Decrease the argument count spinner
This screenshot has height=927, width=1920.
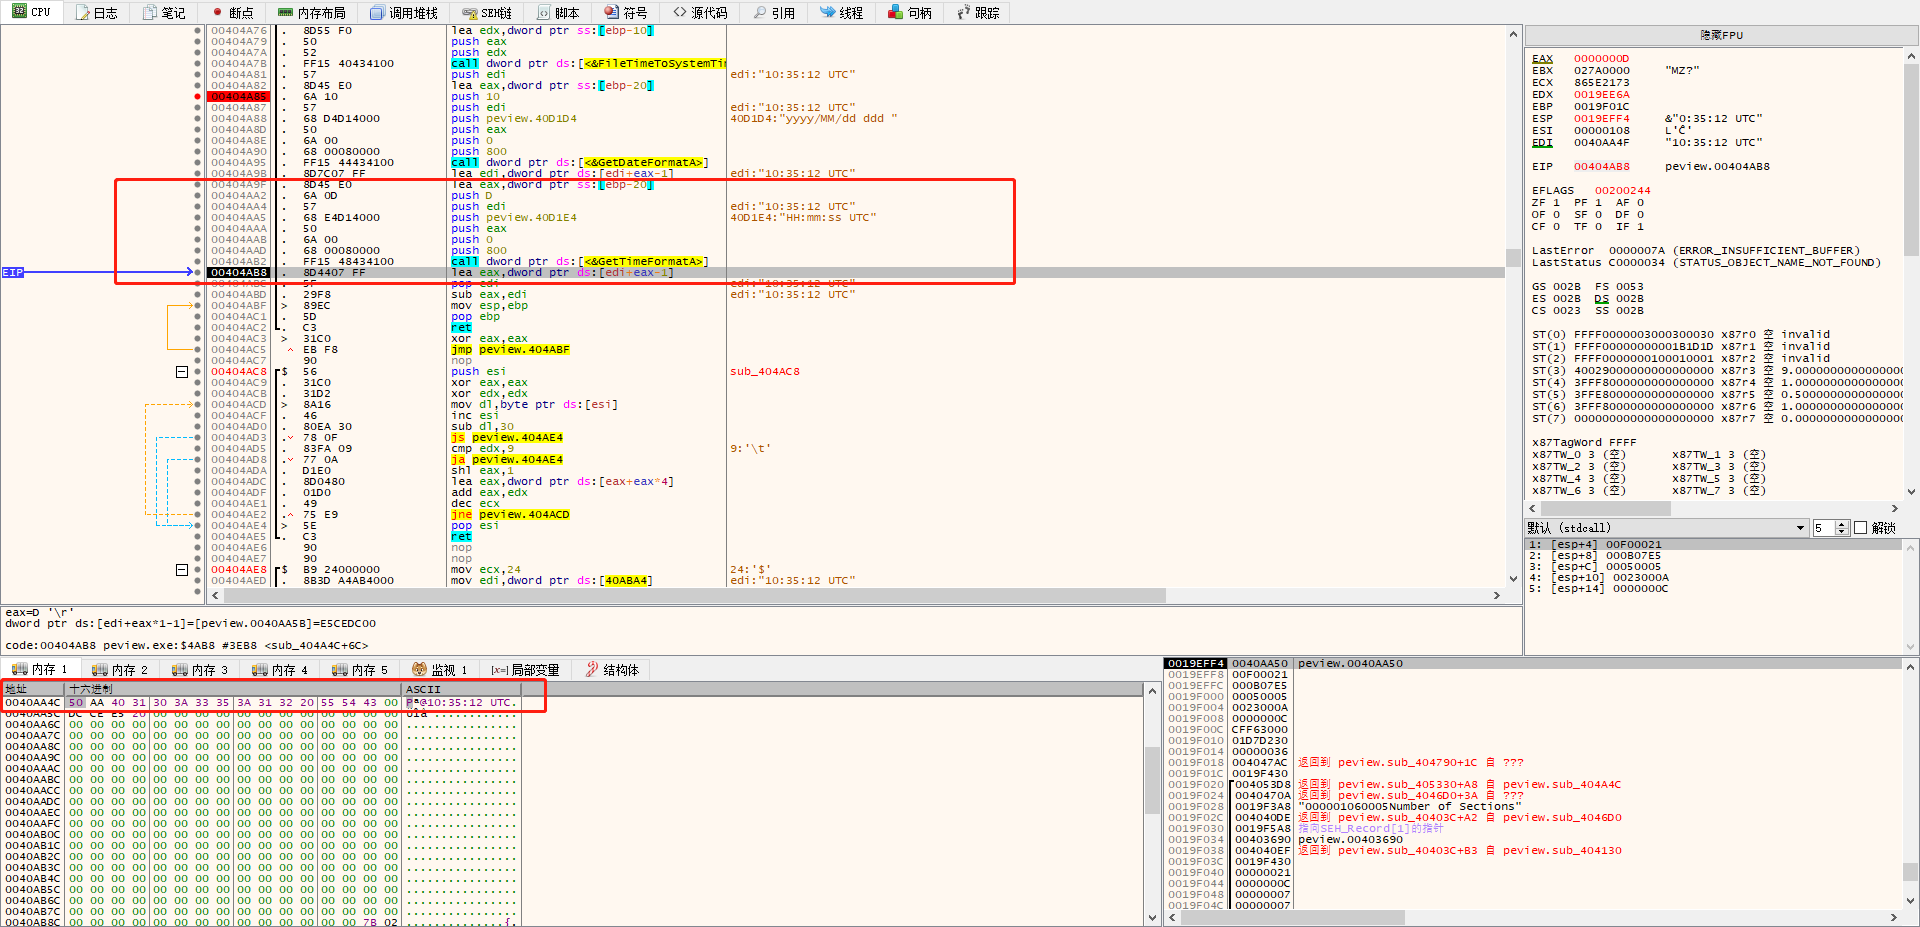point(1842,532)
